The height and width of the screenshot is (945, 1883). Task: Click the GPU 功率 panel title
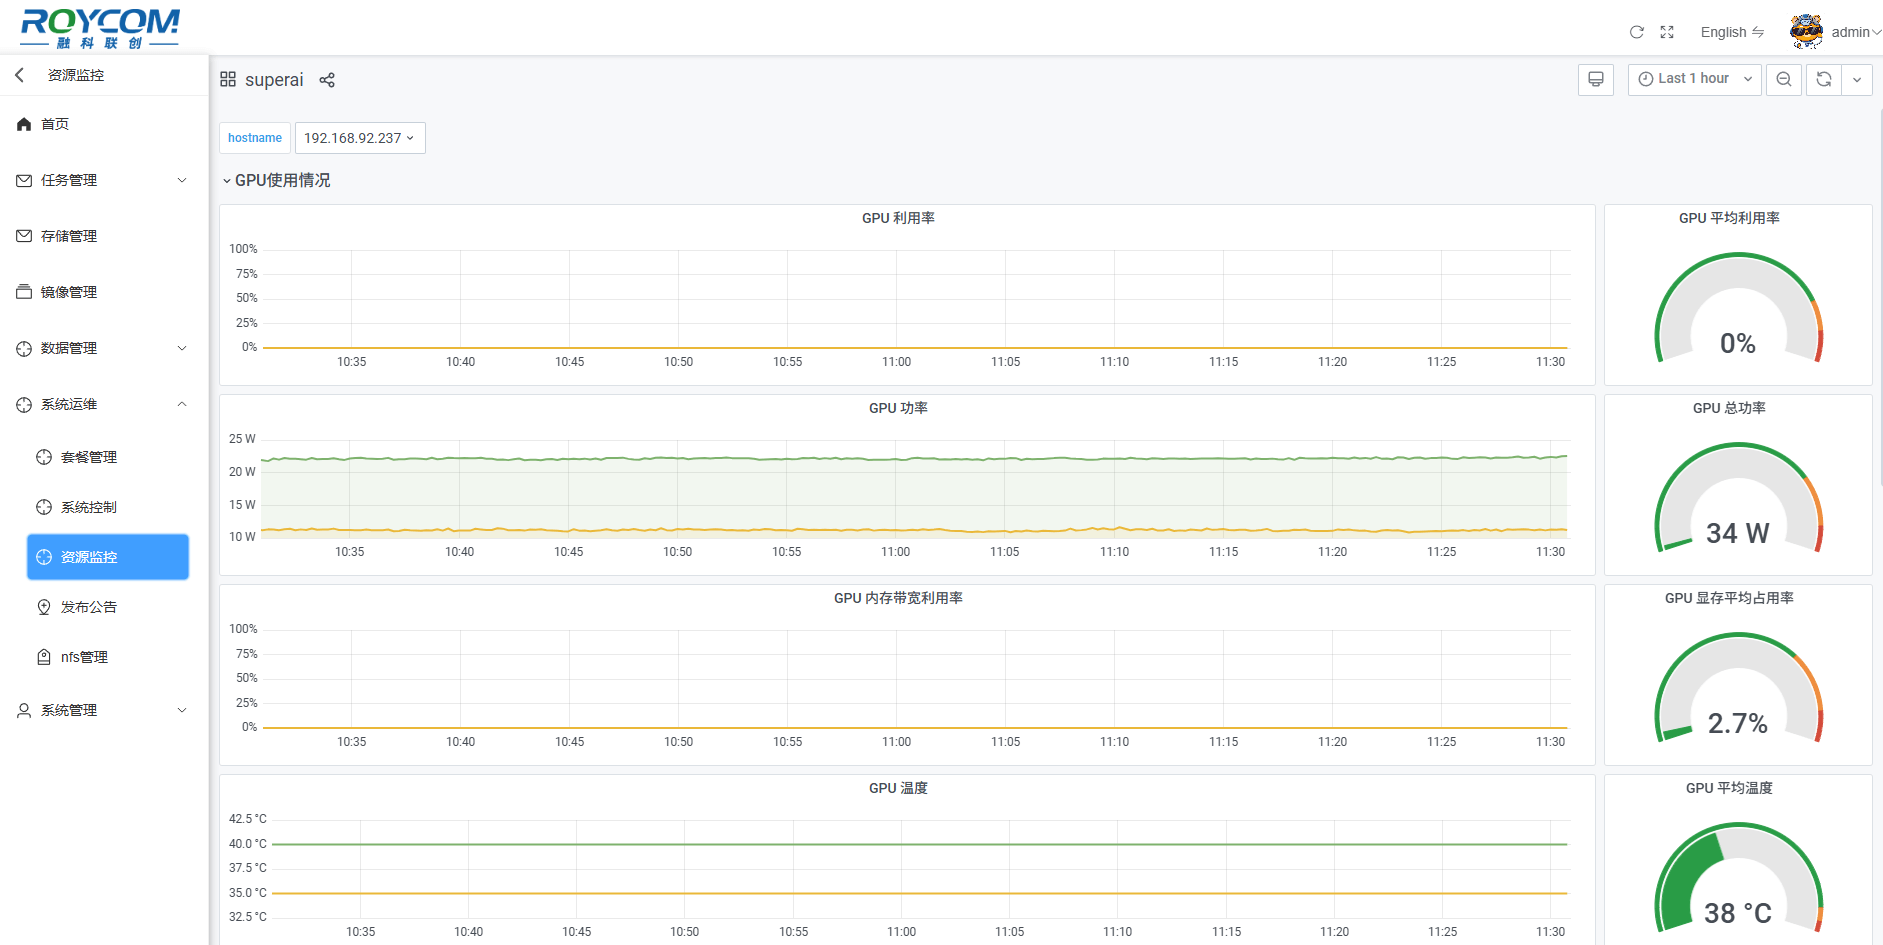point(898,408)
